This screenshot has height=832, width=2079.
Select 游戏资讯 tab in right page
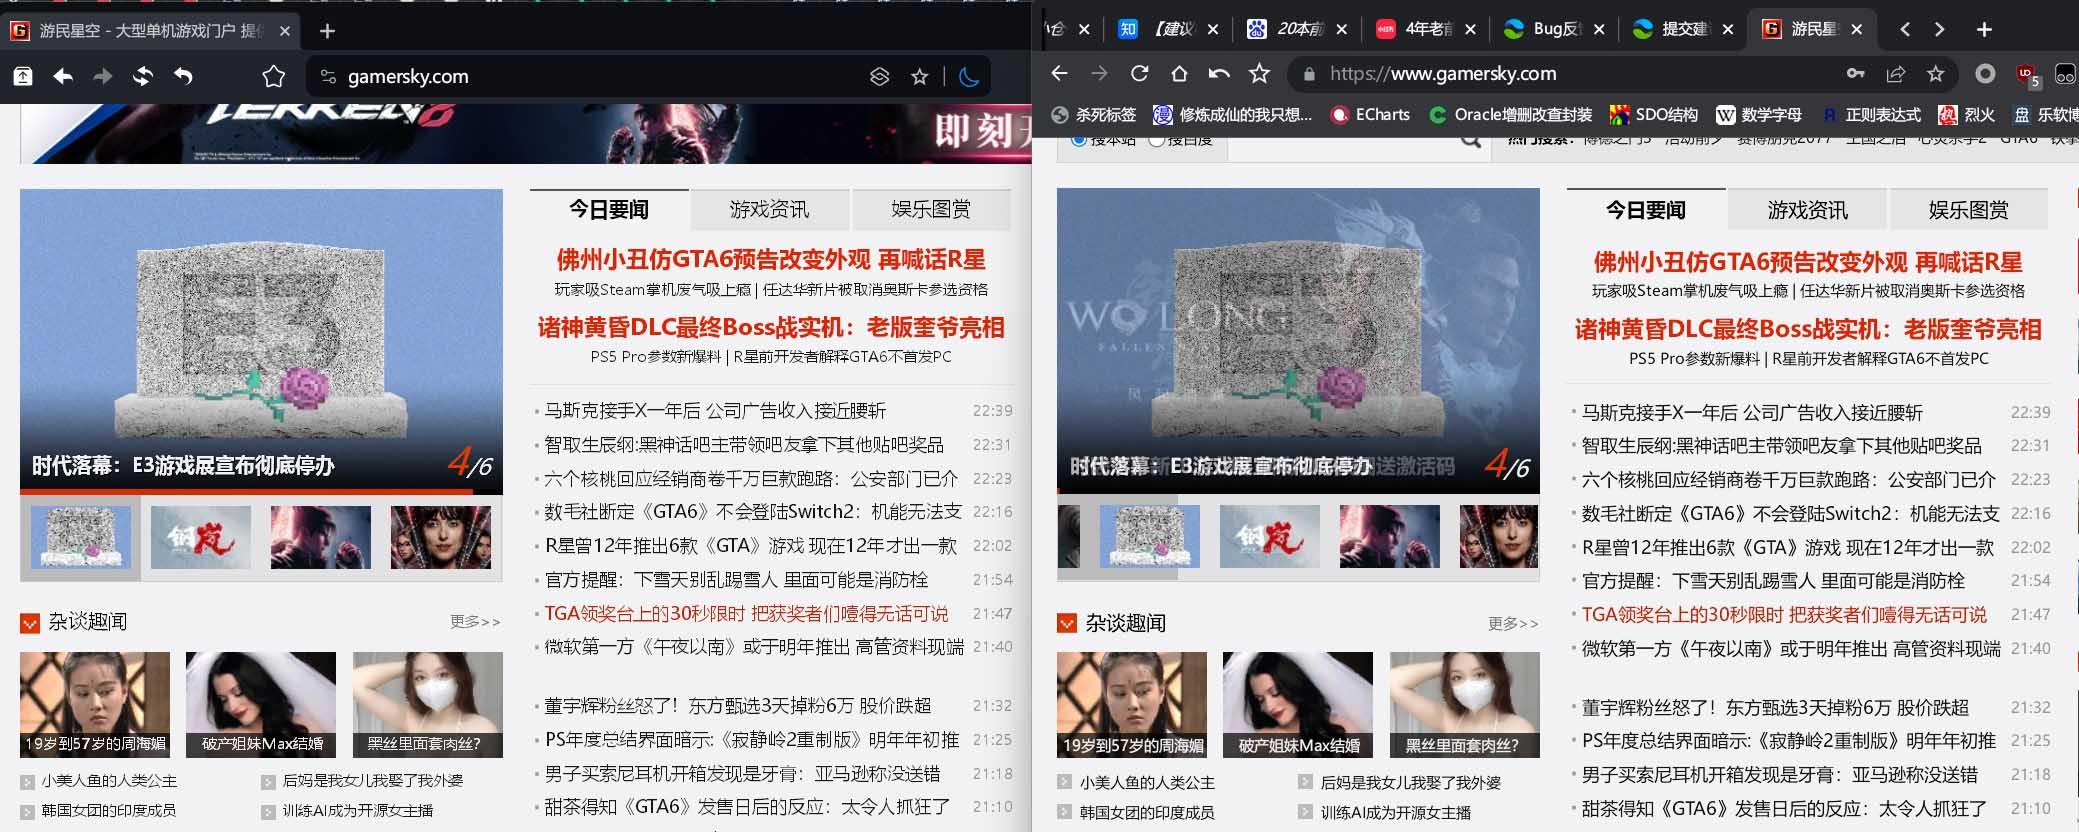(1807, 210)
